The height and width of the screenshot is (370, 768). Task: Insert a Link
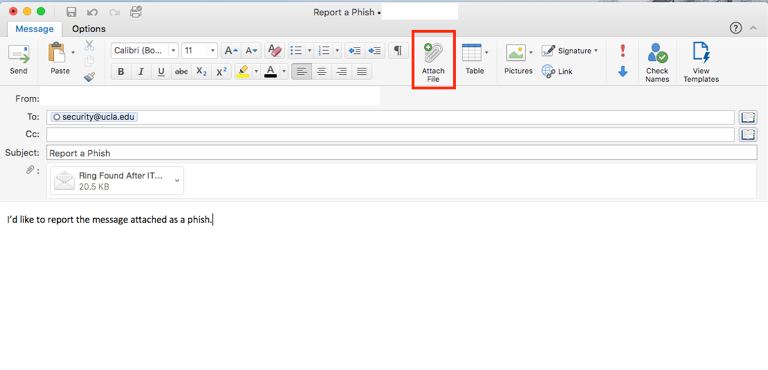pos(557,72)
